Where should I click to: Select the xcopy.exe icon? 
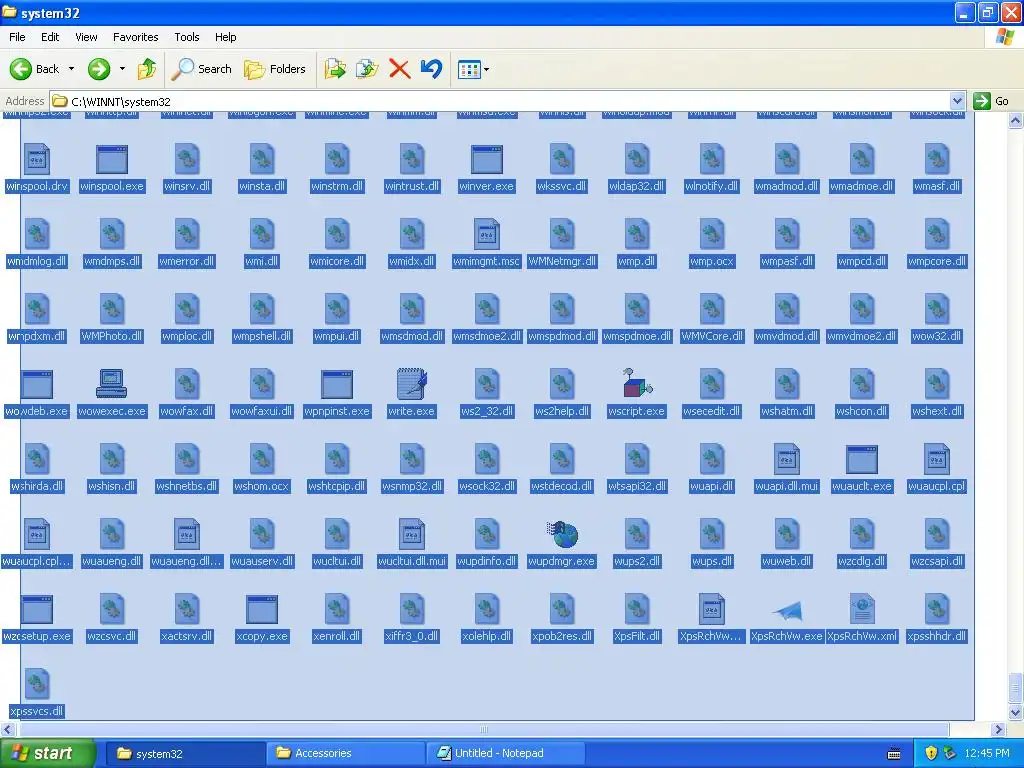click(262, 609)
